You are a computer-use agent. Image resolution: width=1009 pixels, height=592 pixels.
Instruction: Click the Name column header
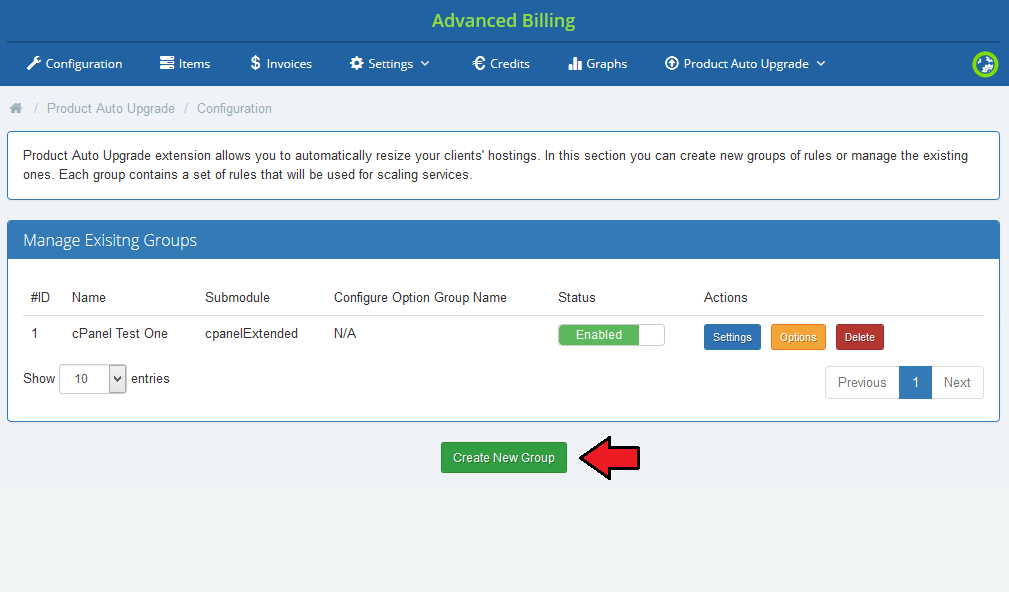click(x=89, y=297)
